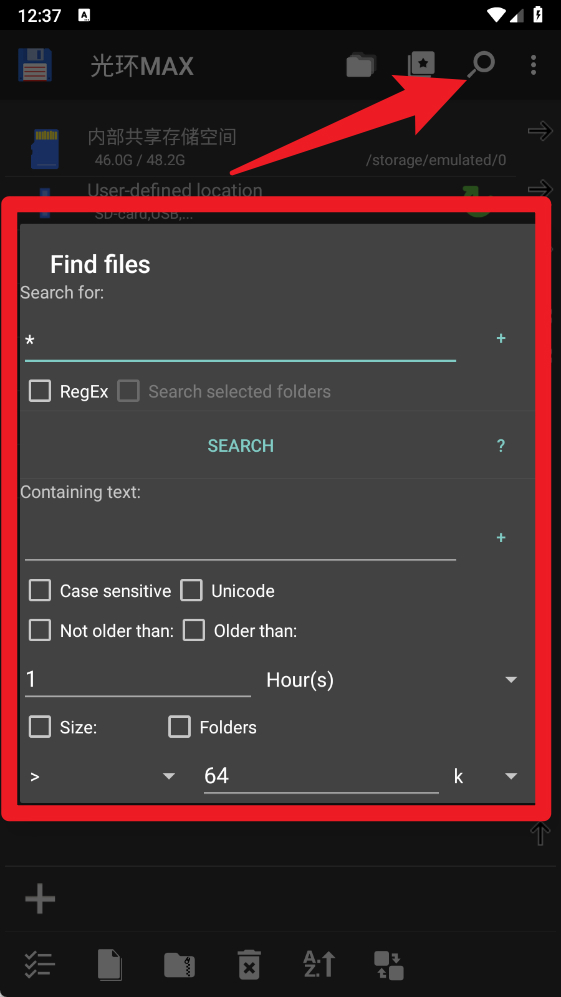Open the greater-than comparison dropdown
This screenshot has height=997, width=561.
(102, 776)
